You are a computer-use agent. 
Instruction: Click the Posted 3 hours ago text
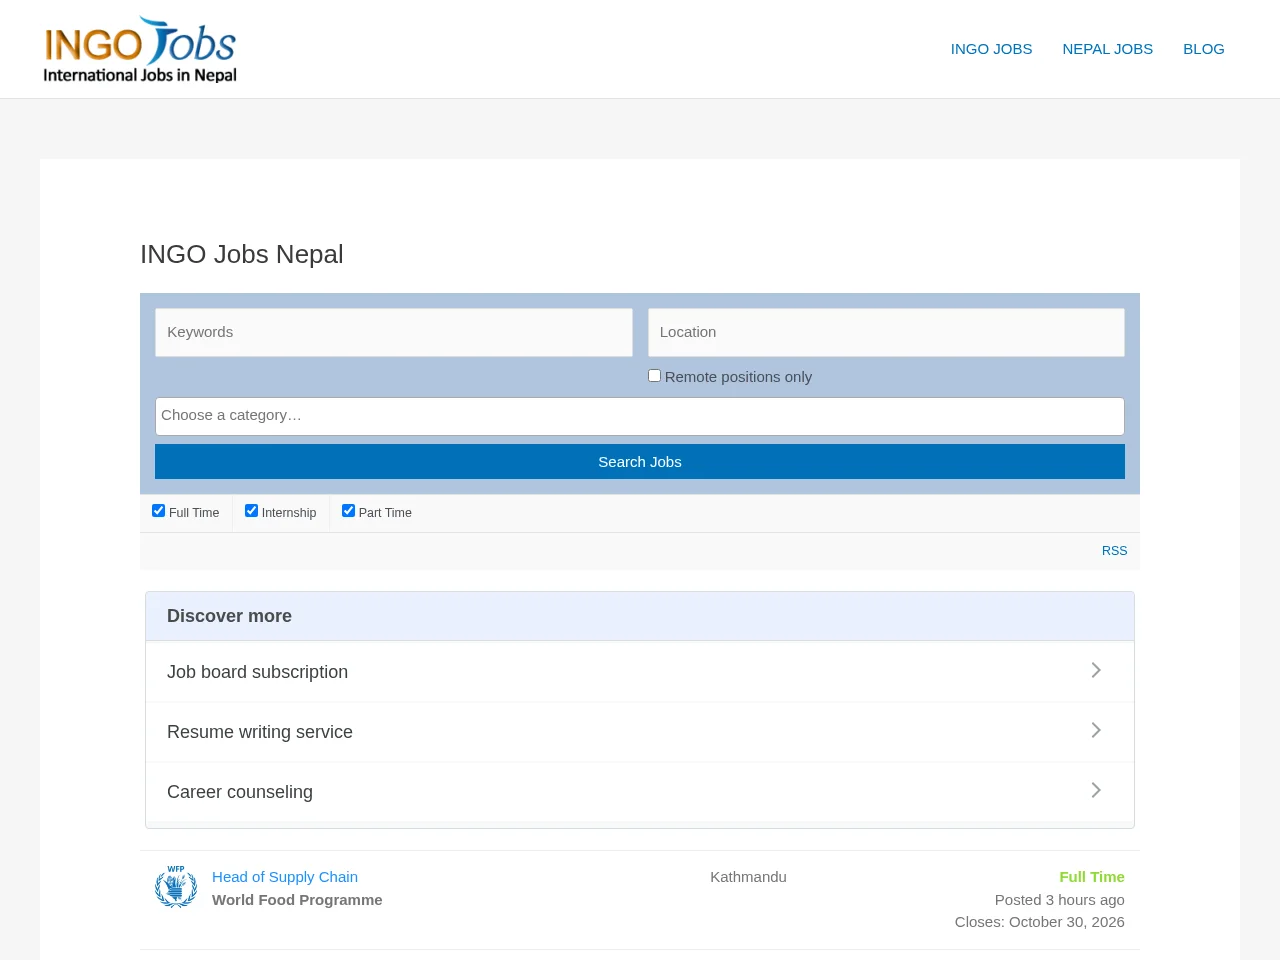[1060, 900]
